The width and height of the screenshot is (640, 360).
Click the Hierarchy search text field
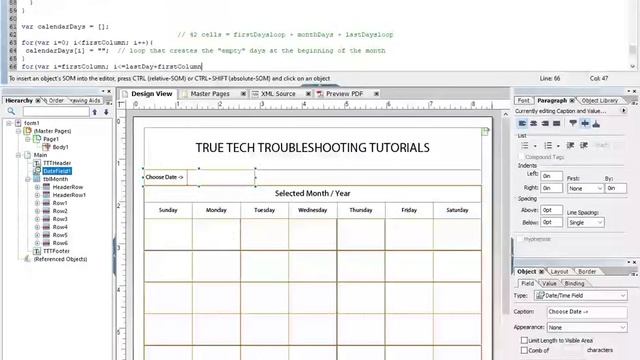[x=56, y=111]
